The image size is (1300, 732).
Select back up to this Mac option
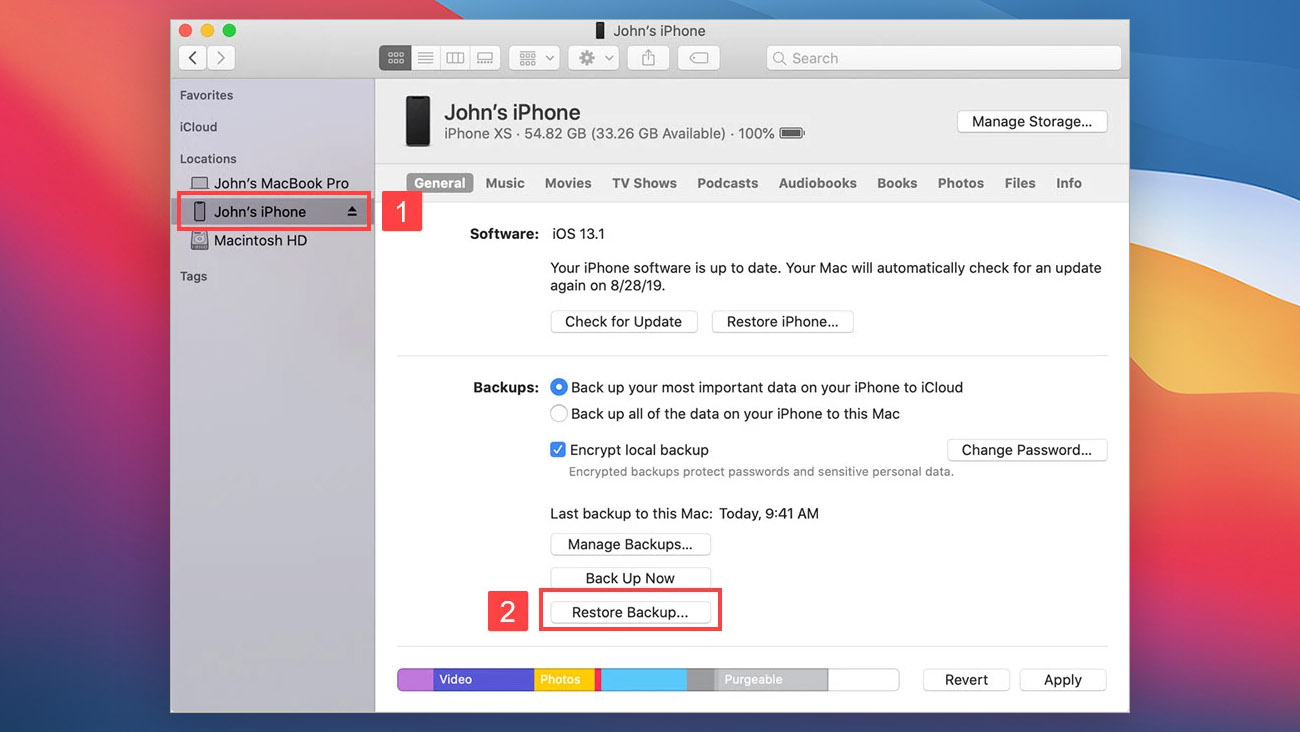[x=559, y=413]
